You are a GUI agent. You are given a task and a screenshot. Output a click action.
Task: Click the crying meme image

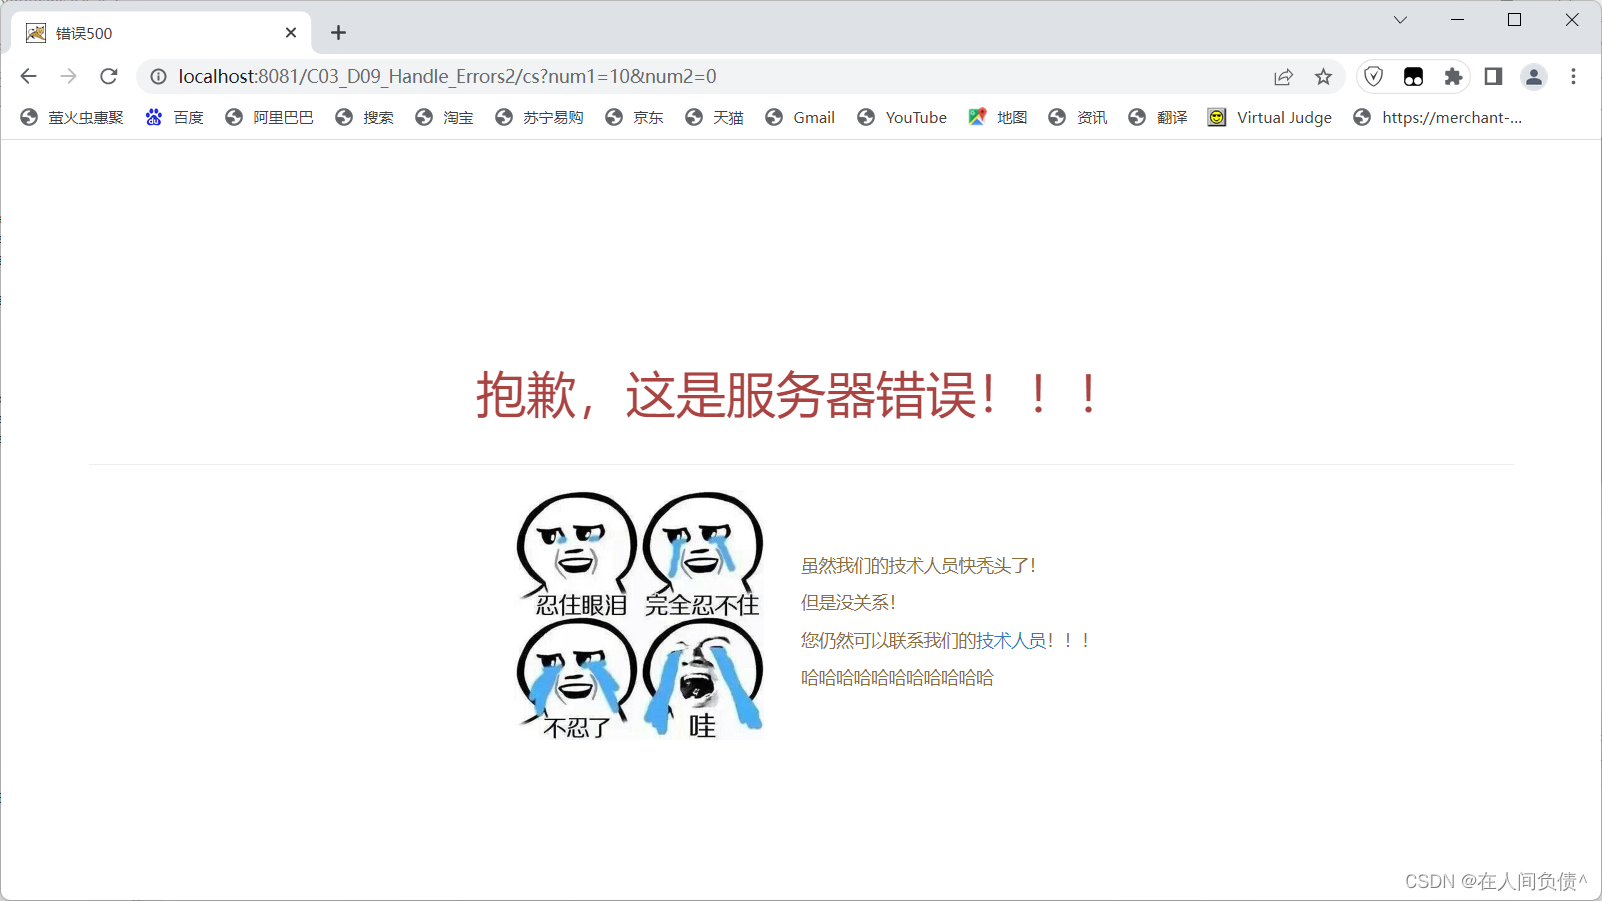point(640,615)
